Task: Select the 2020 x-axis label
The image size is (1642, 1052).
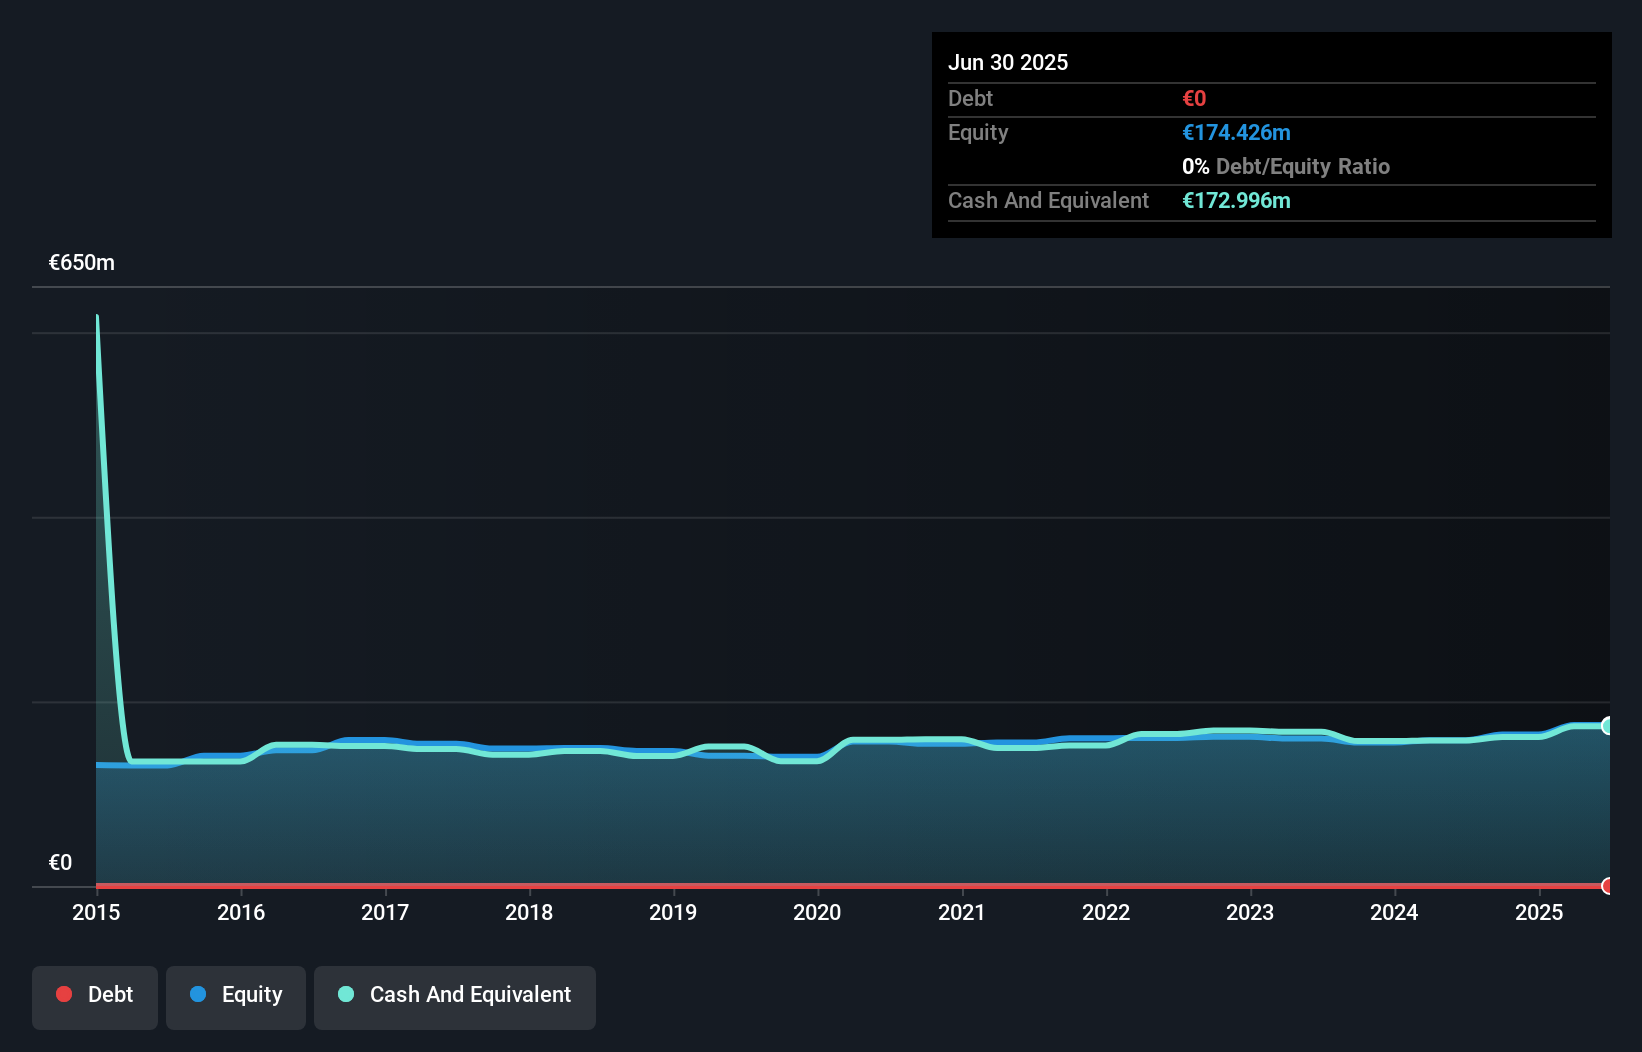Action: 817,912
